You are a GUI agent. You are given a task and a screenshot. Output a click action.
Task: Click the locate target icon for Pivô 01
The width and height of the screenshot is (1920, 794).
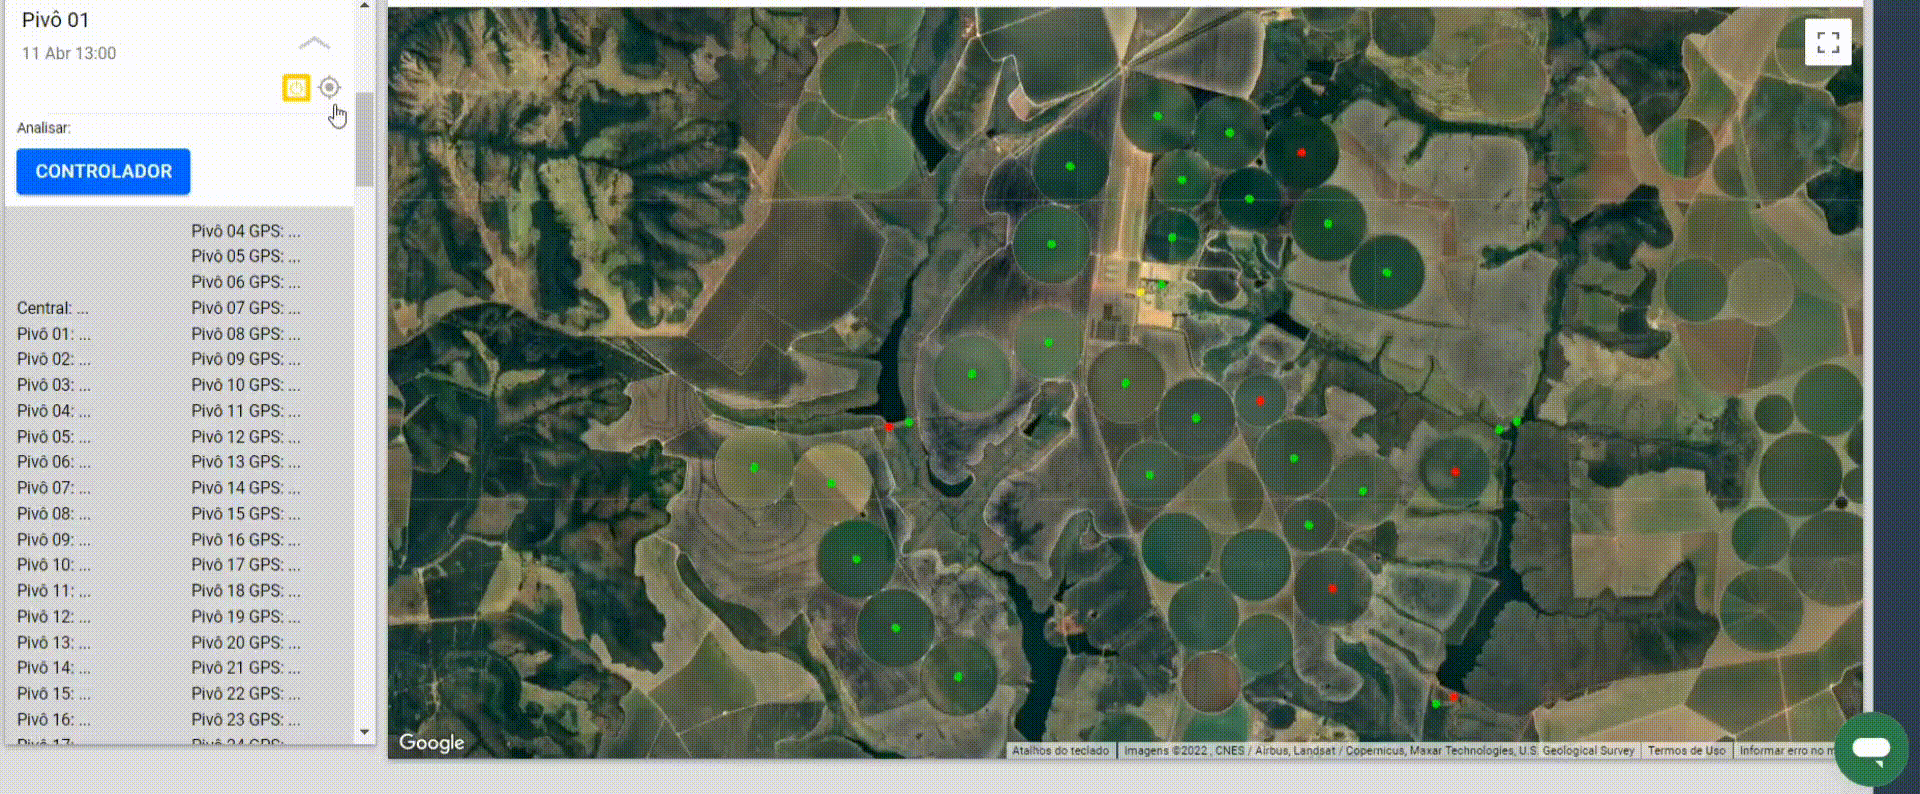[x=329, y=88]
